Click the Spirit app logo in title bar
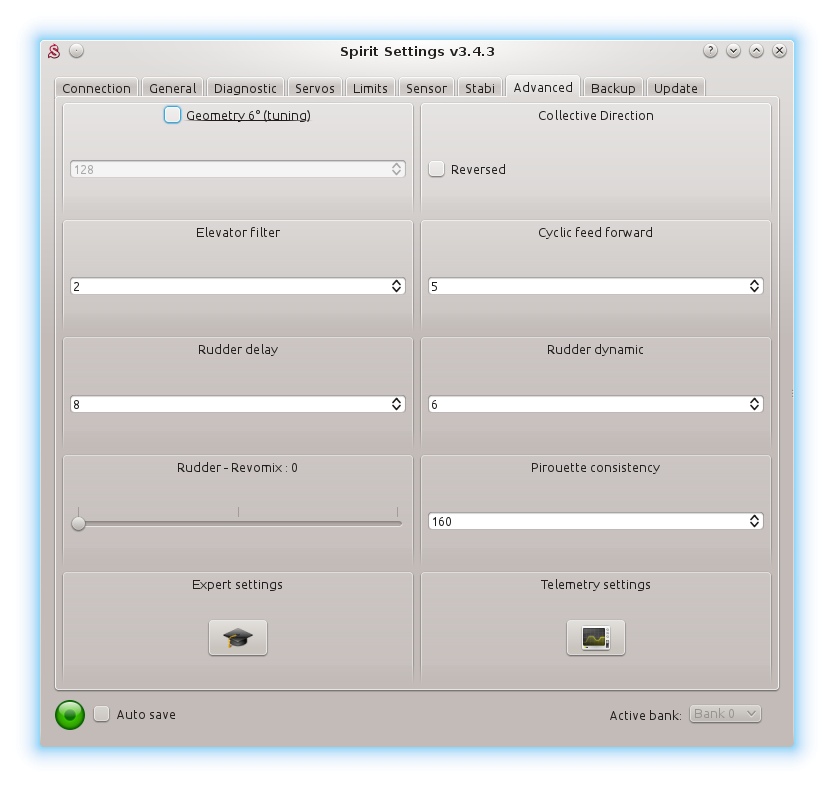This screenshot has width=834, height=787. click(x=55, y=51)
